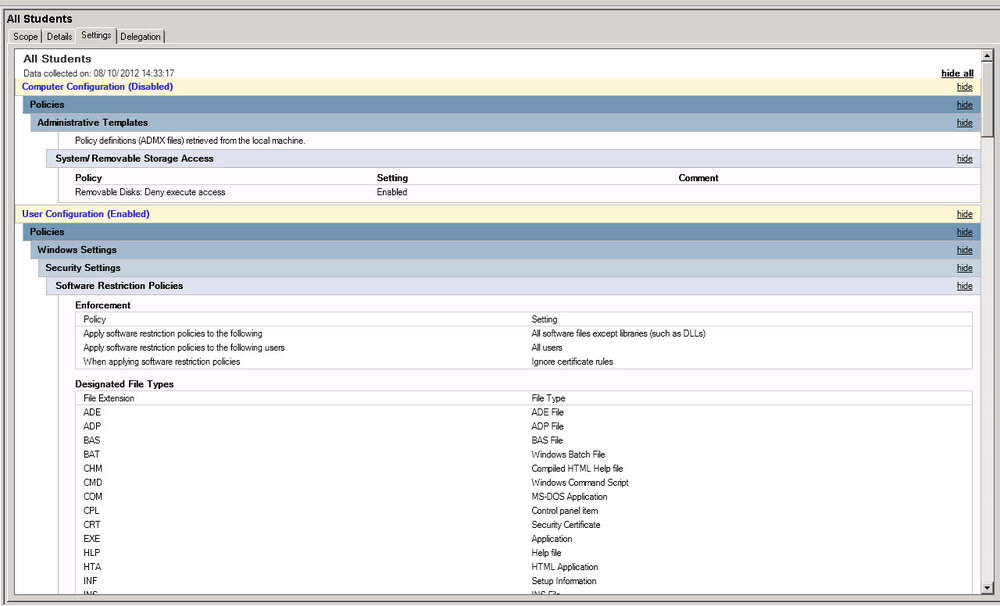Click User Configuration (Enabled) heading link
The height and width of the screenshot is (606, 1000).
coord(85,214)
